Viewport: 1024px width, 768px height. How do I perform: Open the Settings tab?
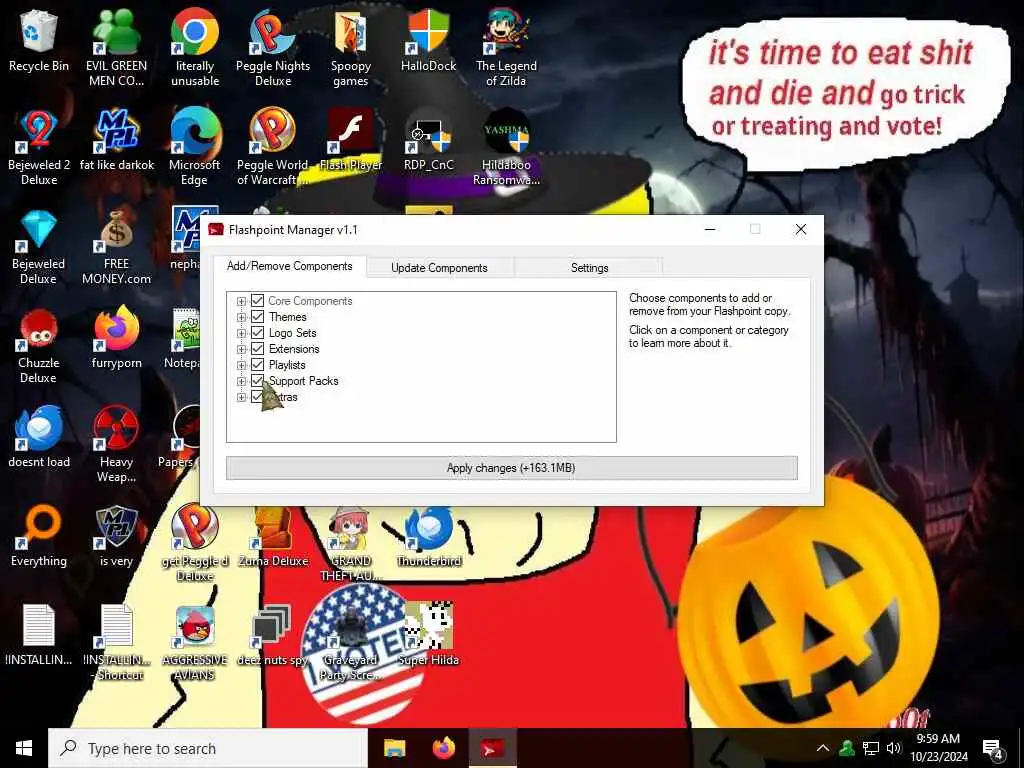click(x=589, y=268)
